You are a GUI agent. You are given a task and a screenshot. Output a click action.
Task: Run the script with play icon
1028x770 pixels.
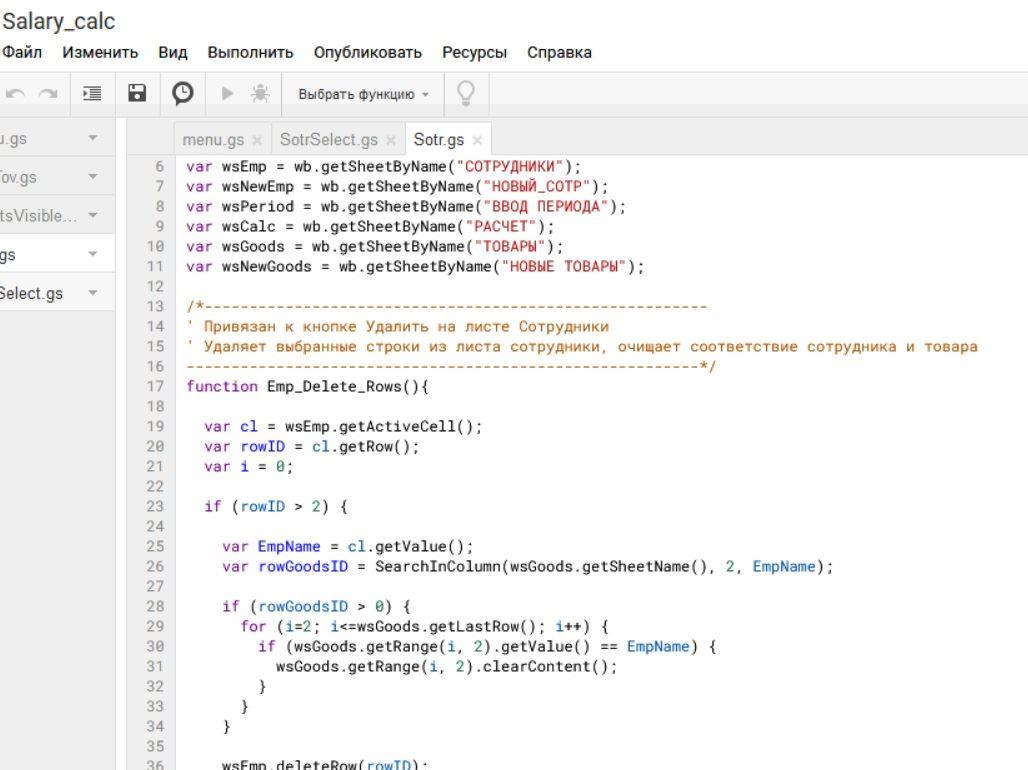click(227, 94)
